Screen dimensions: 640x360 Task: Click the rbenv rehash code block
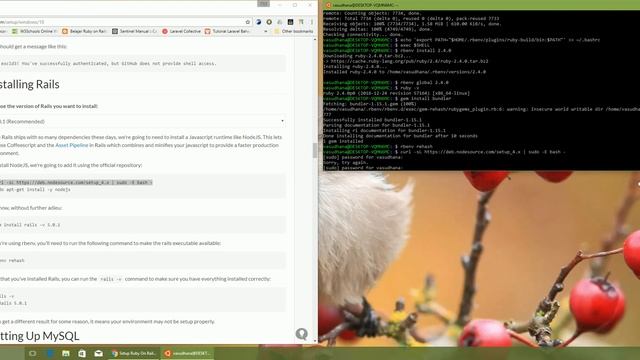click(x=142, y=260)
